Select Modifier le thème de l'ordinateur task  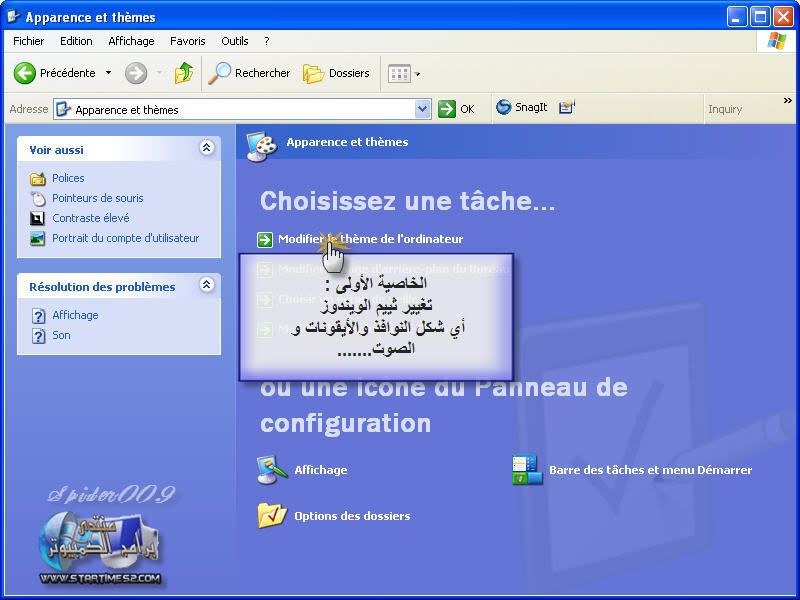click(370, 239)
